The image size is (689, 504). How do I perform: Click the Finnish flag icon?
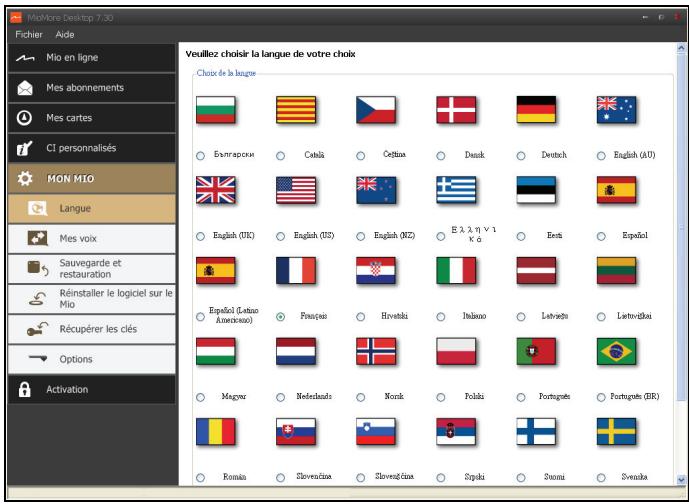point(536,431)
